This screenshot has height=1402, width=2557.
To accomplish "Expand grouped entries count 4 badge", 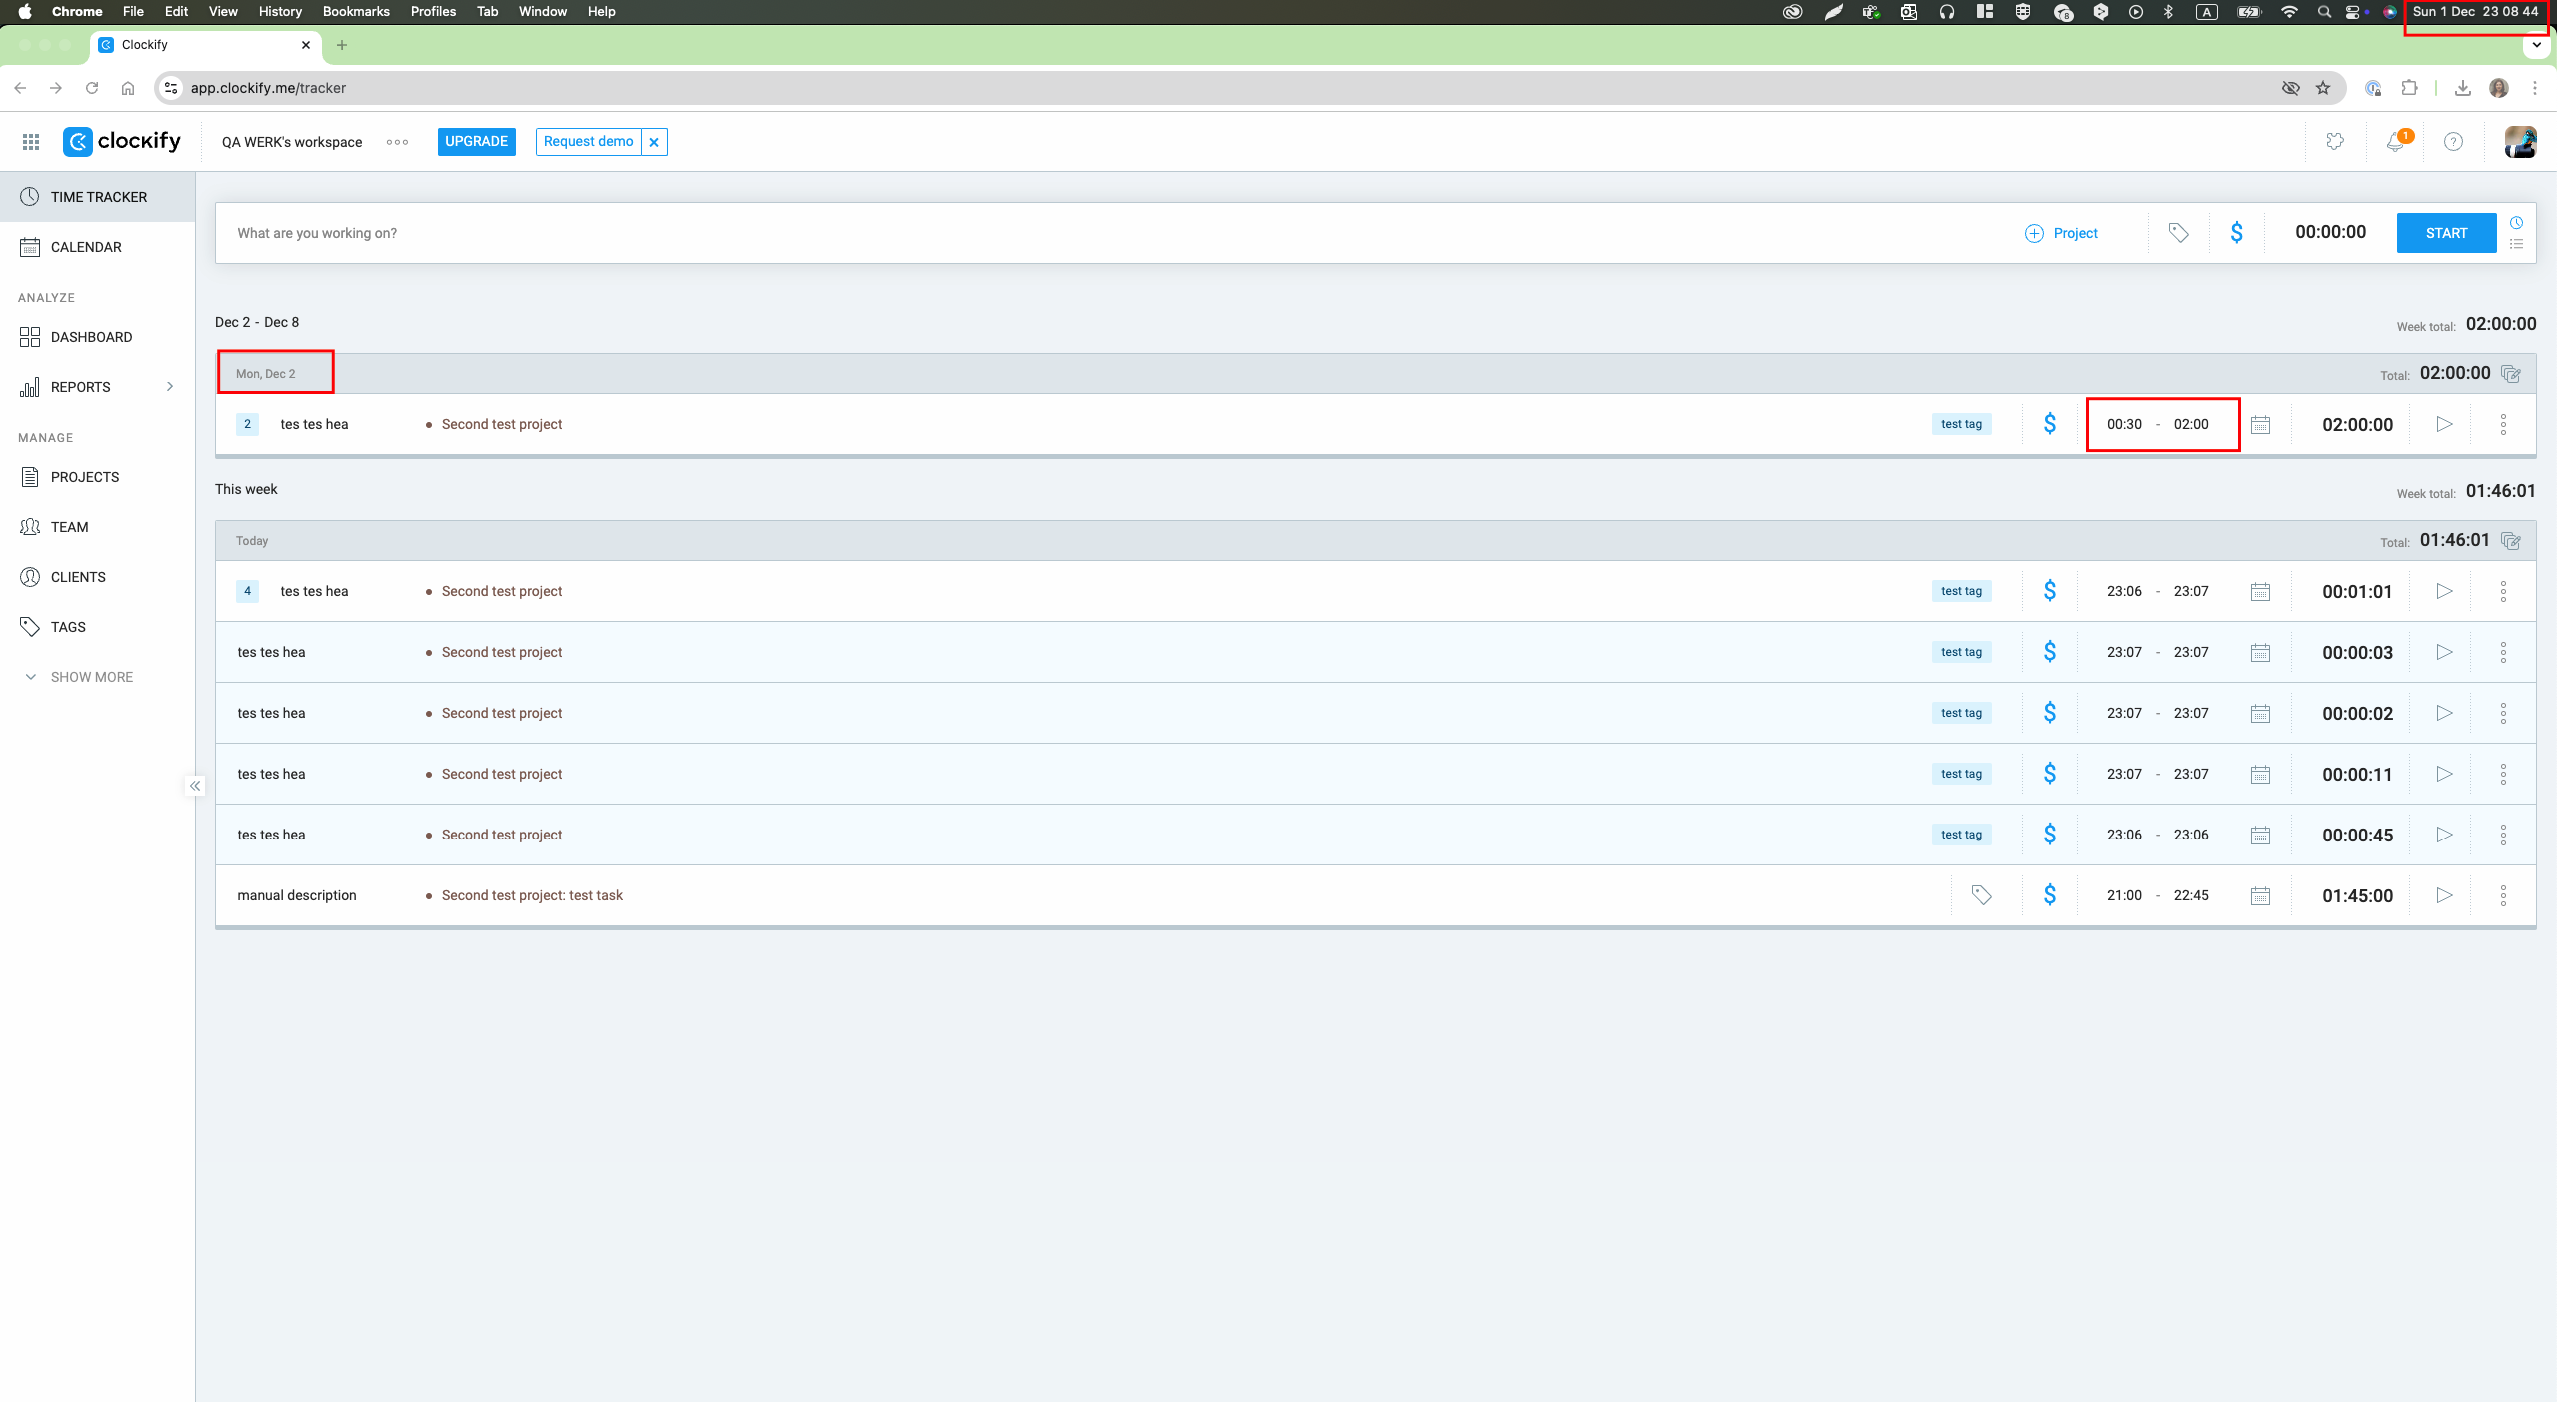I will (x=247, y=591).
